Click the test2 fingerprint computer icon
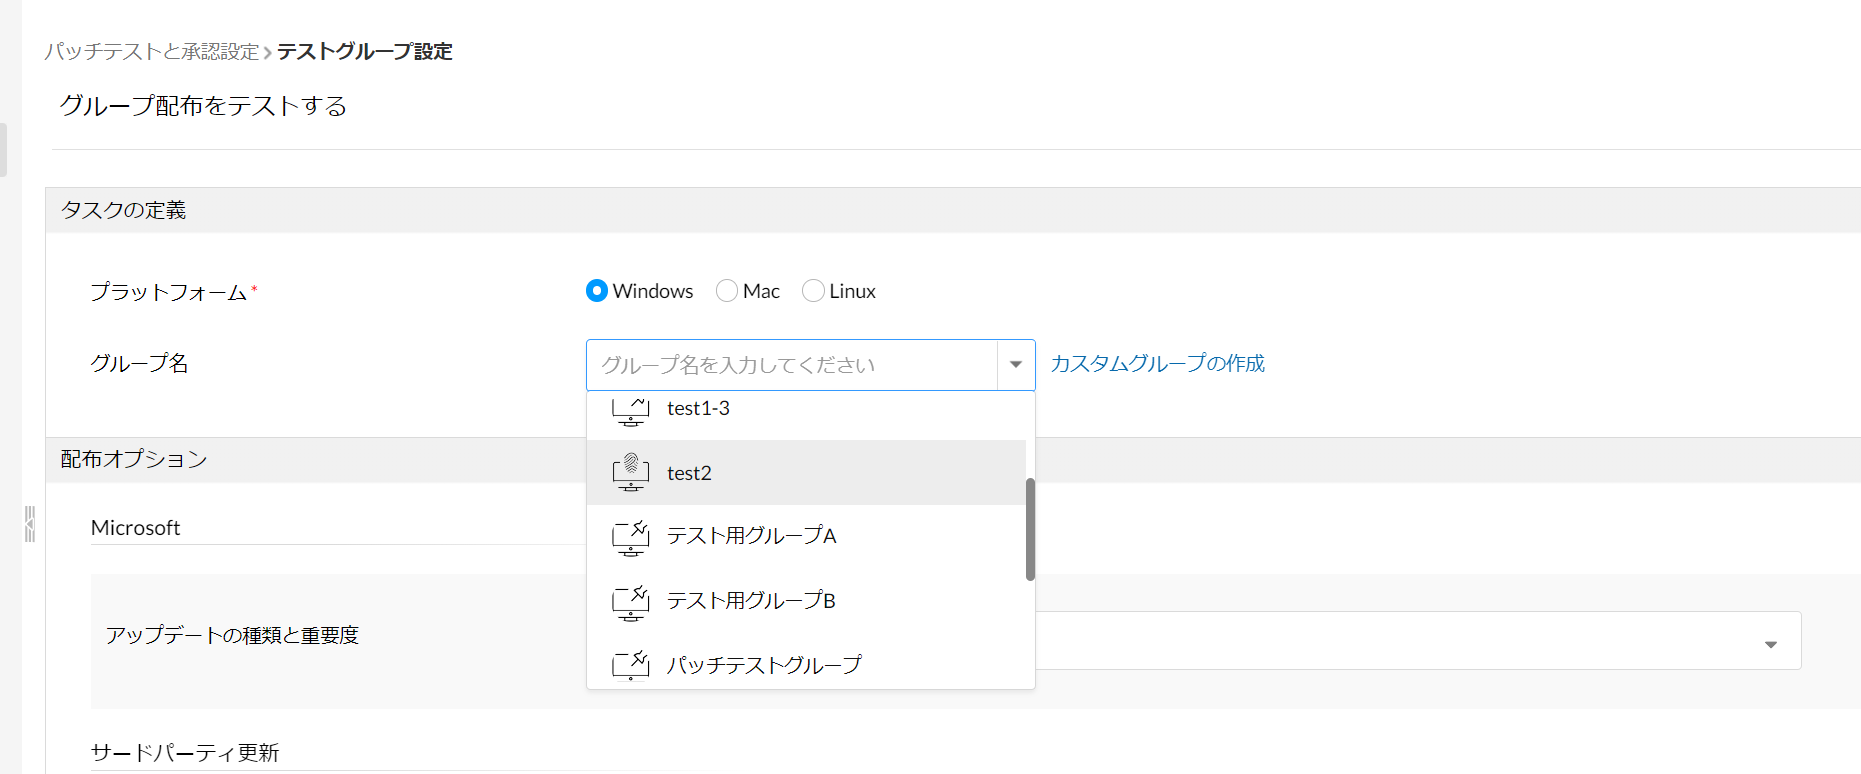 [x=630, y=472]
